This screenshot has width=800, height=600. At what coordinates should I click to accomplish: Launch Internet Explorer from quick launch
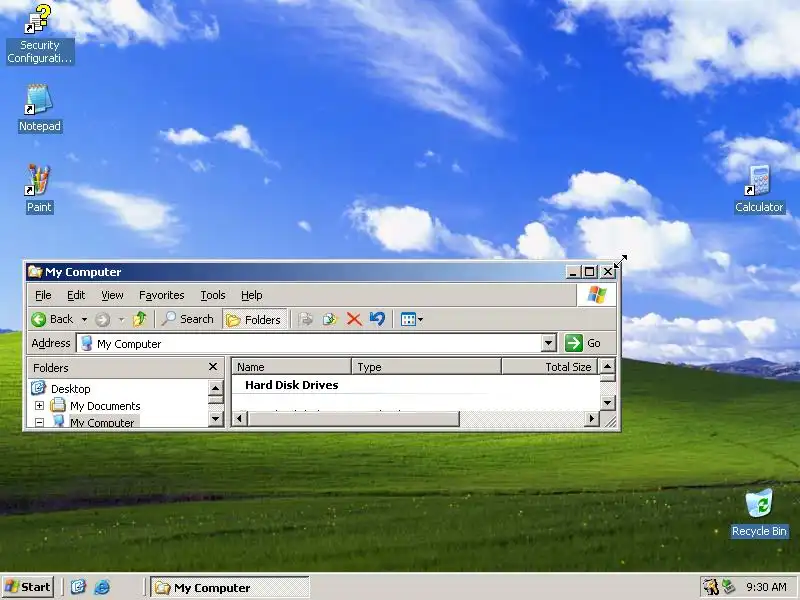103,587
